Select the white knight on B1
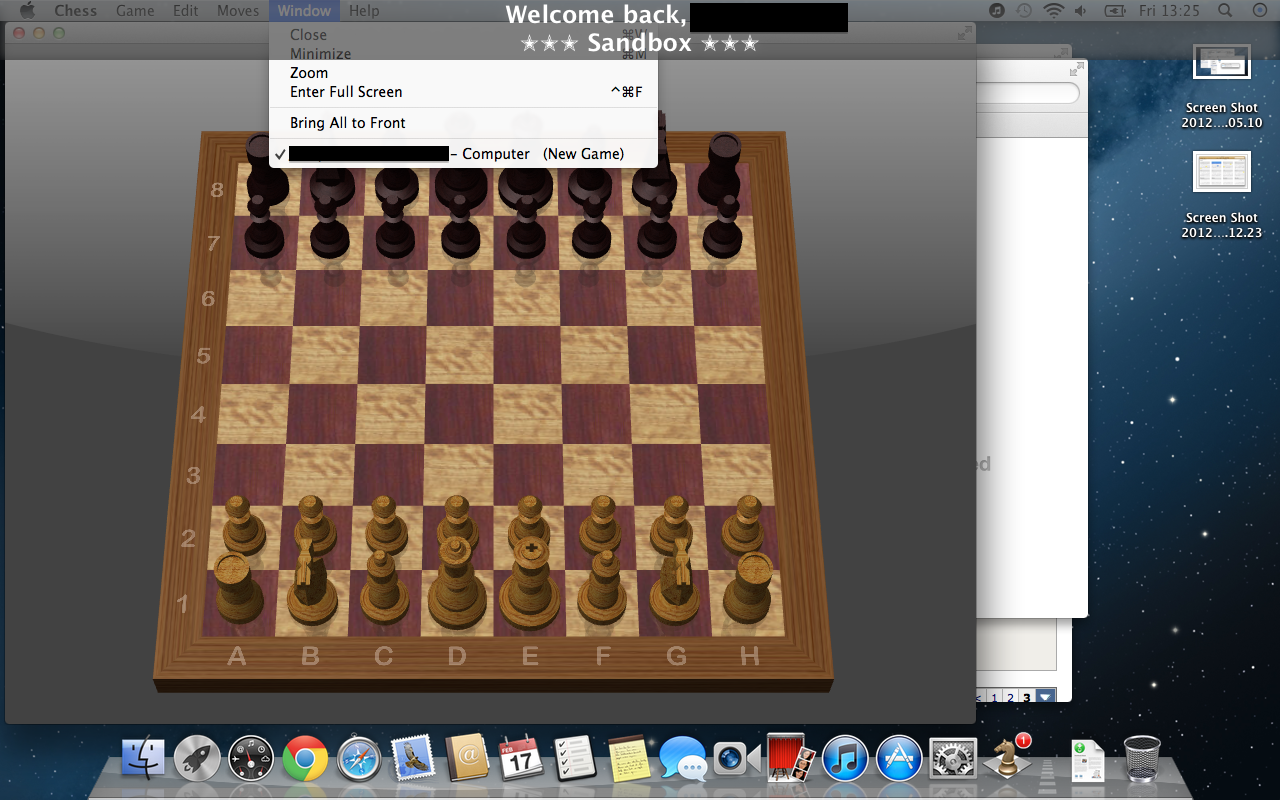Screen dimensions: 1280x800 point(311,582)
